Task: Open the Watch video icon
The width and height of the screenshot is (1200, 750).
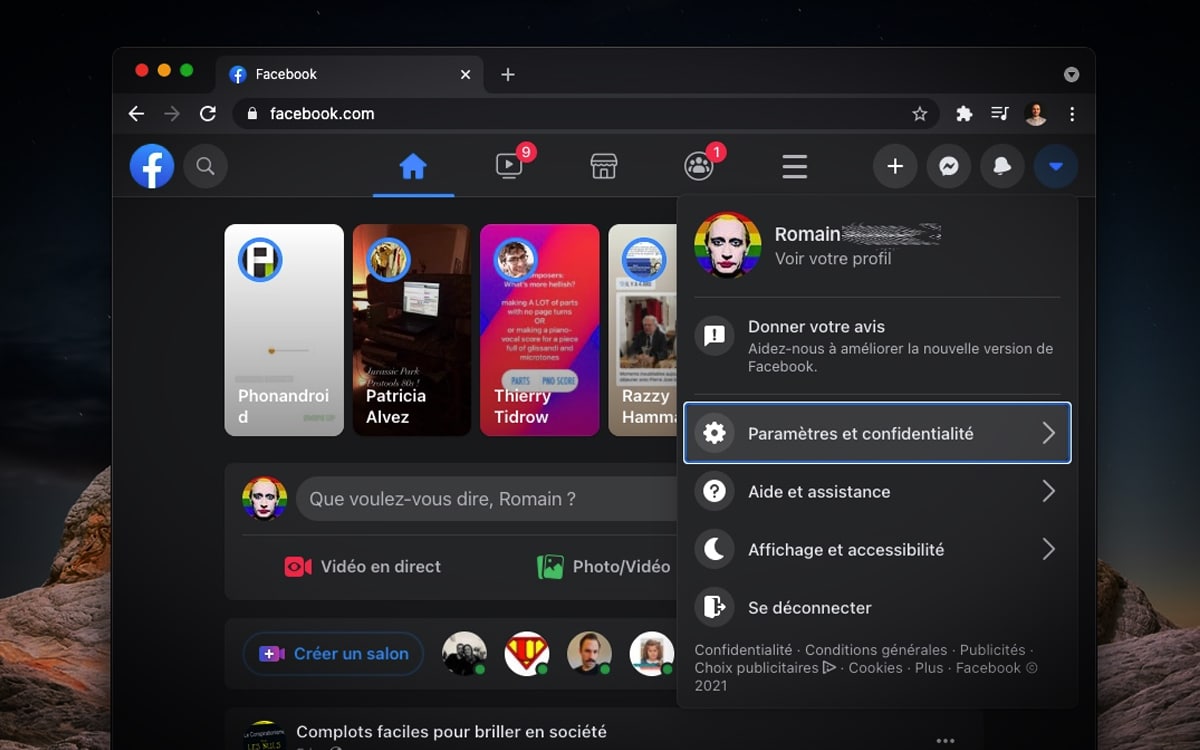Action: pyautogui.click(x=509, y=166)
